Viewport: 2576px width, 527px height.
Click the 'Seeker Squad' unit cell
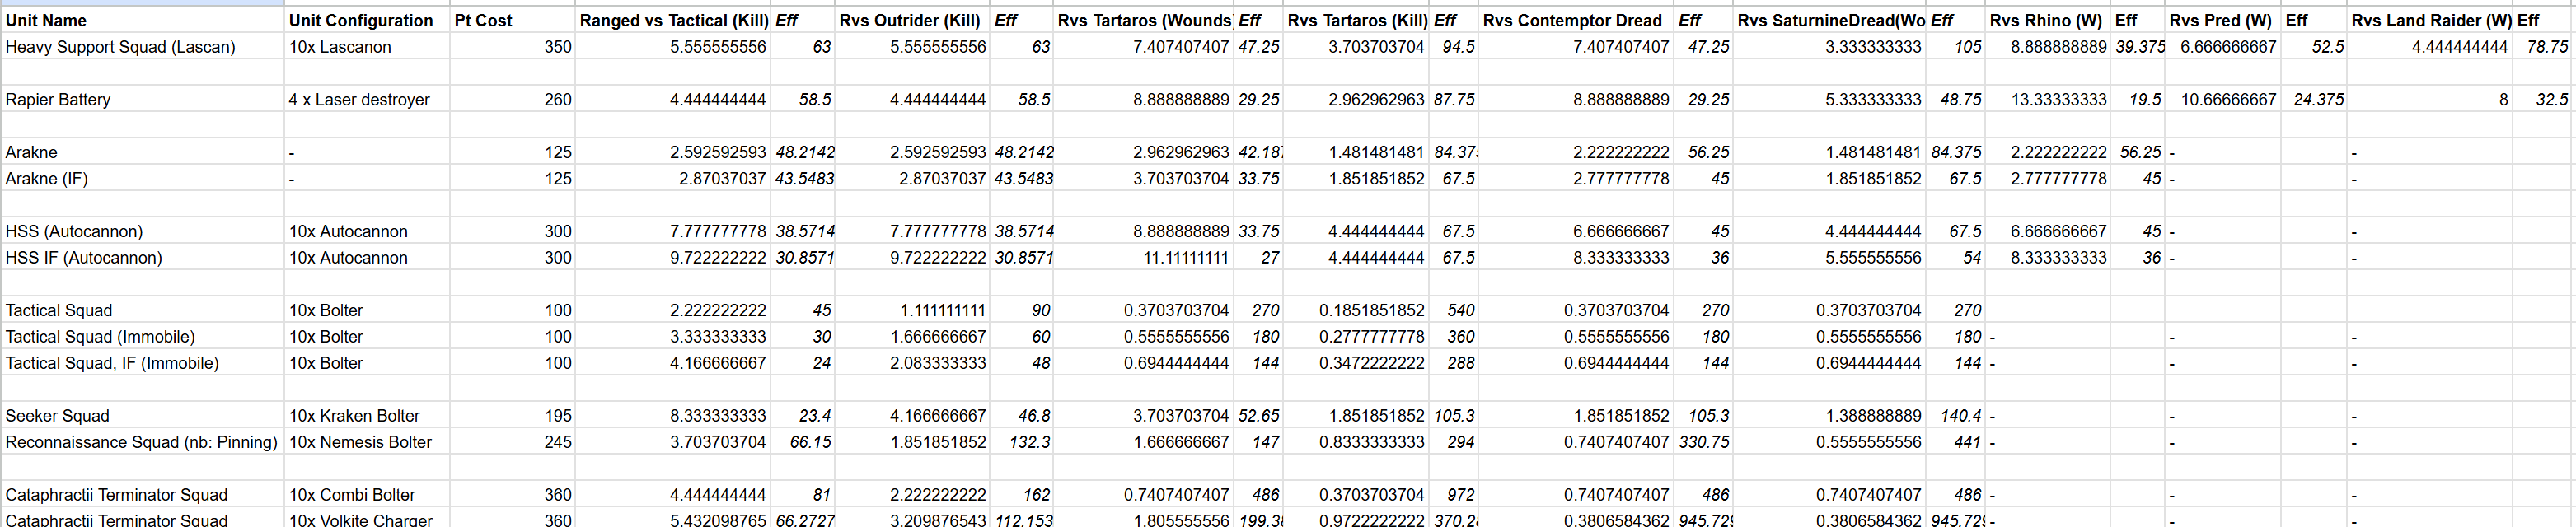pos(142,415)
